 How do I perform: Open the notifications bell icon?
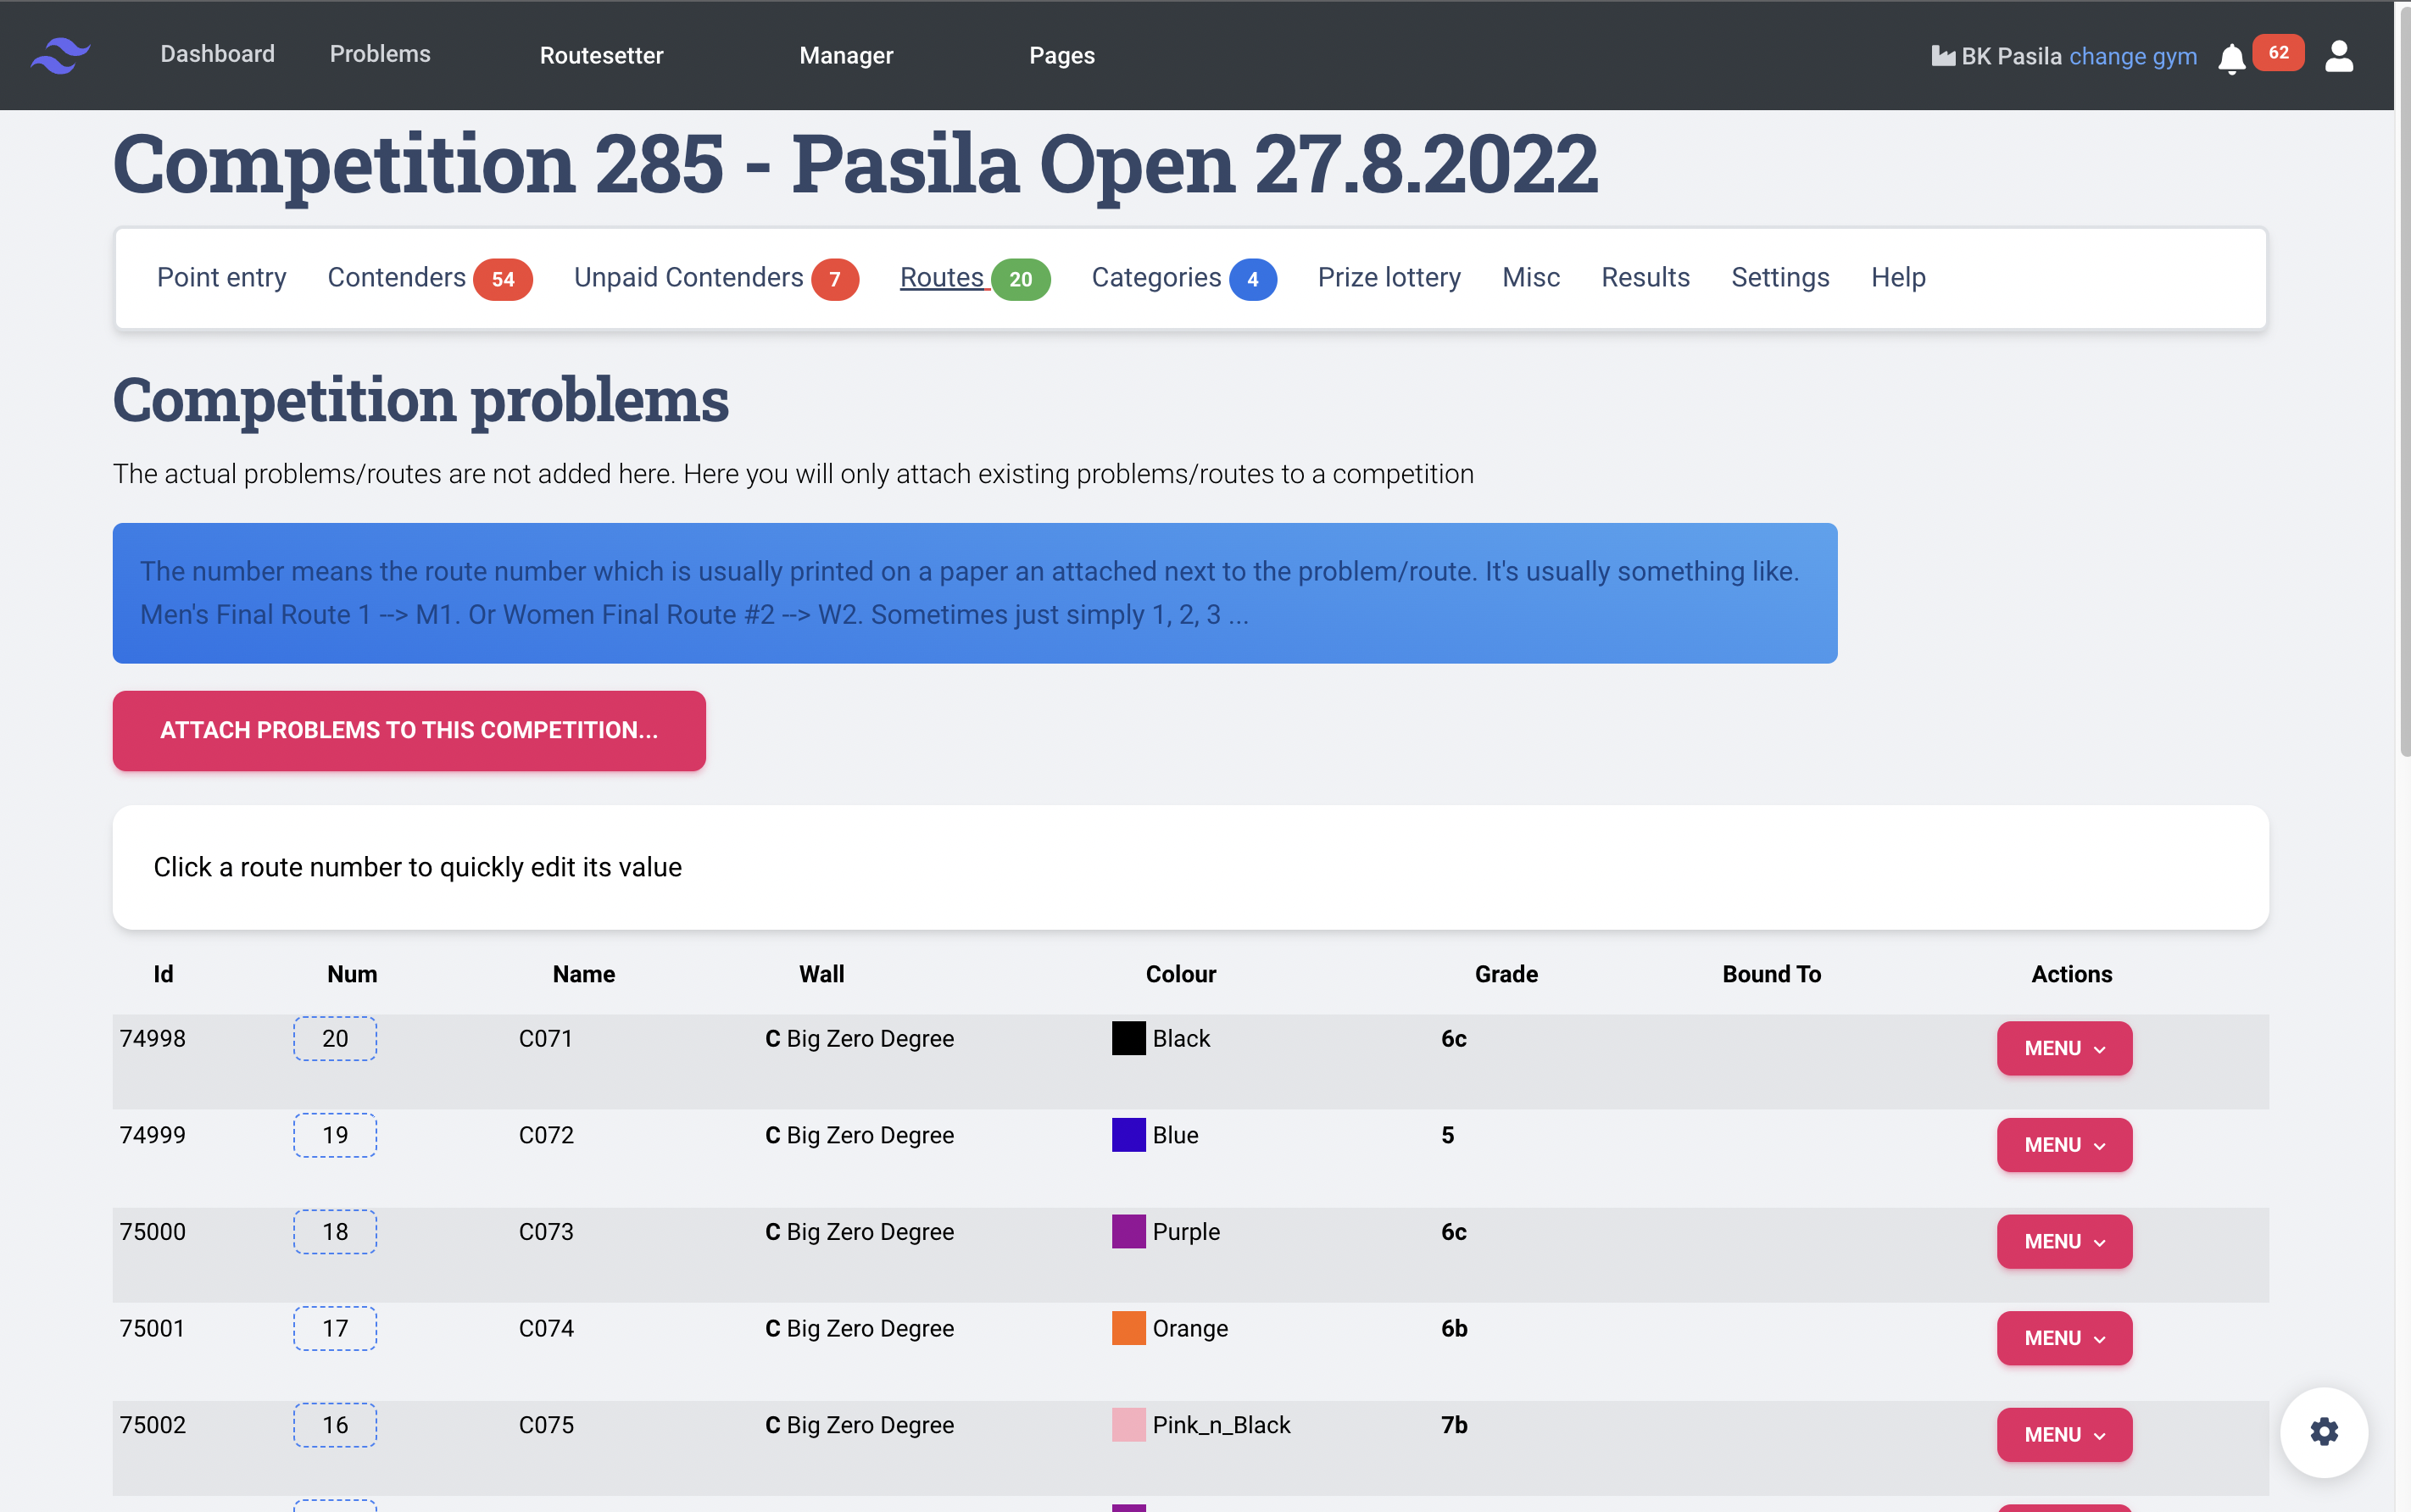pos(2231,58)
